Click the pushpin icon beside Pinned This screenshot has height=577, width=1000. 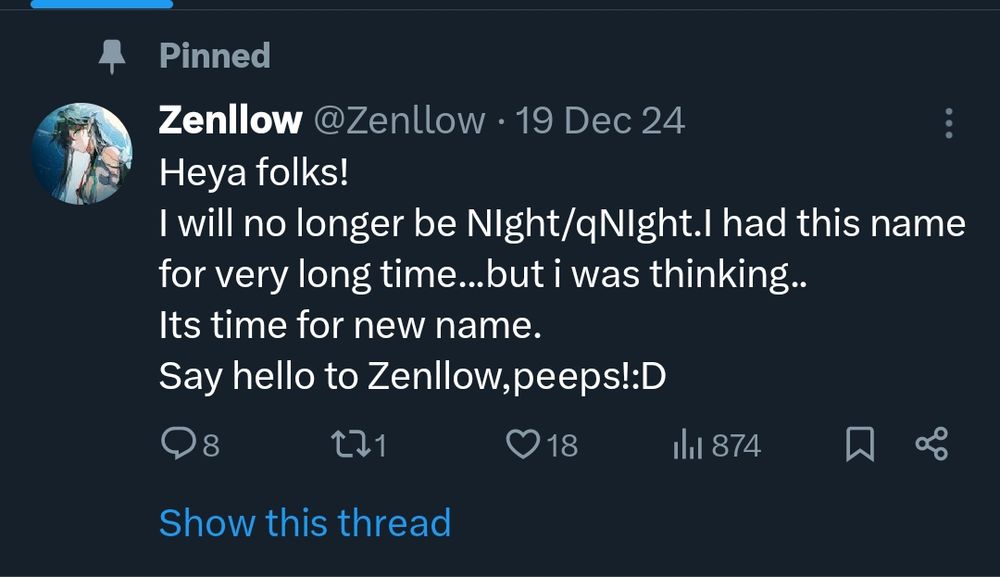point(111,57)
